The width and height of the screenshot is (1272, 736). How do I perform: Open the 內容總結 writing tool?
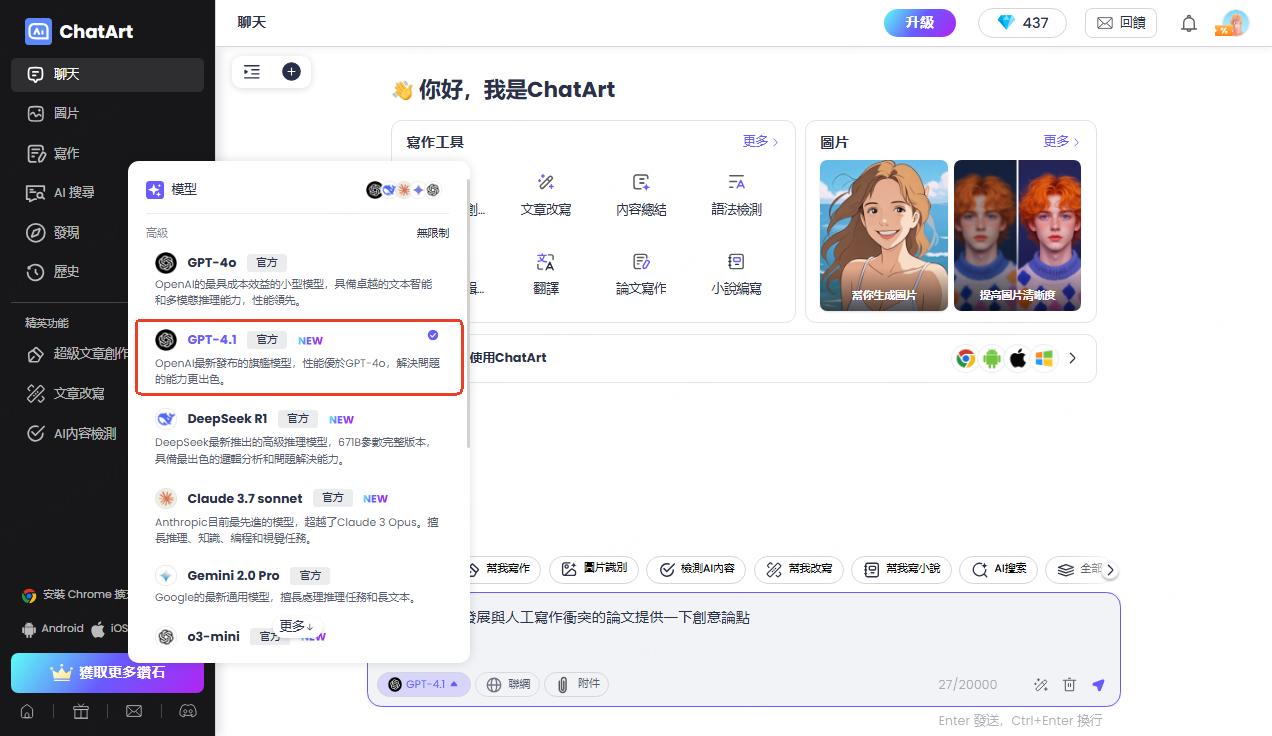tap(641, 195)
